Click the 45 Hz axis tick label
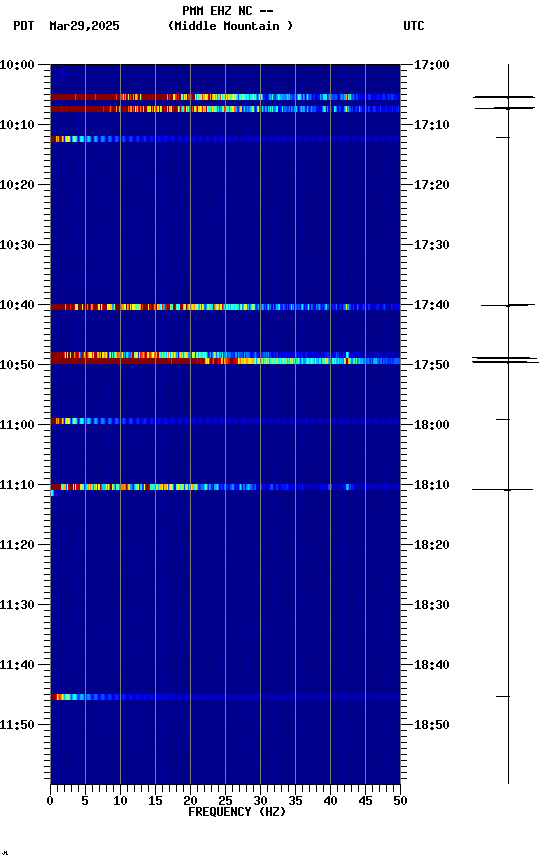Image resolution: width=552 pixels, height=864 pixels. 365,801
